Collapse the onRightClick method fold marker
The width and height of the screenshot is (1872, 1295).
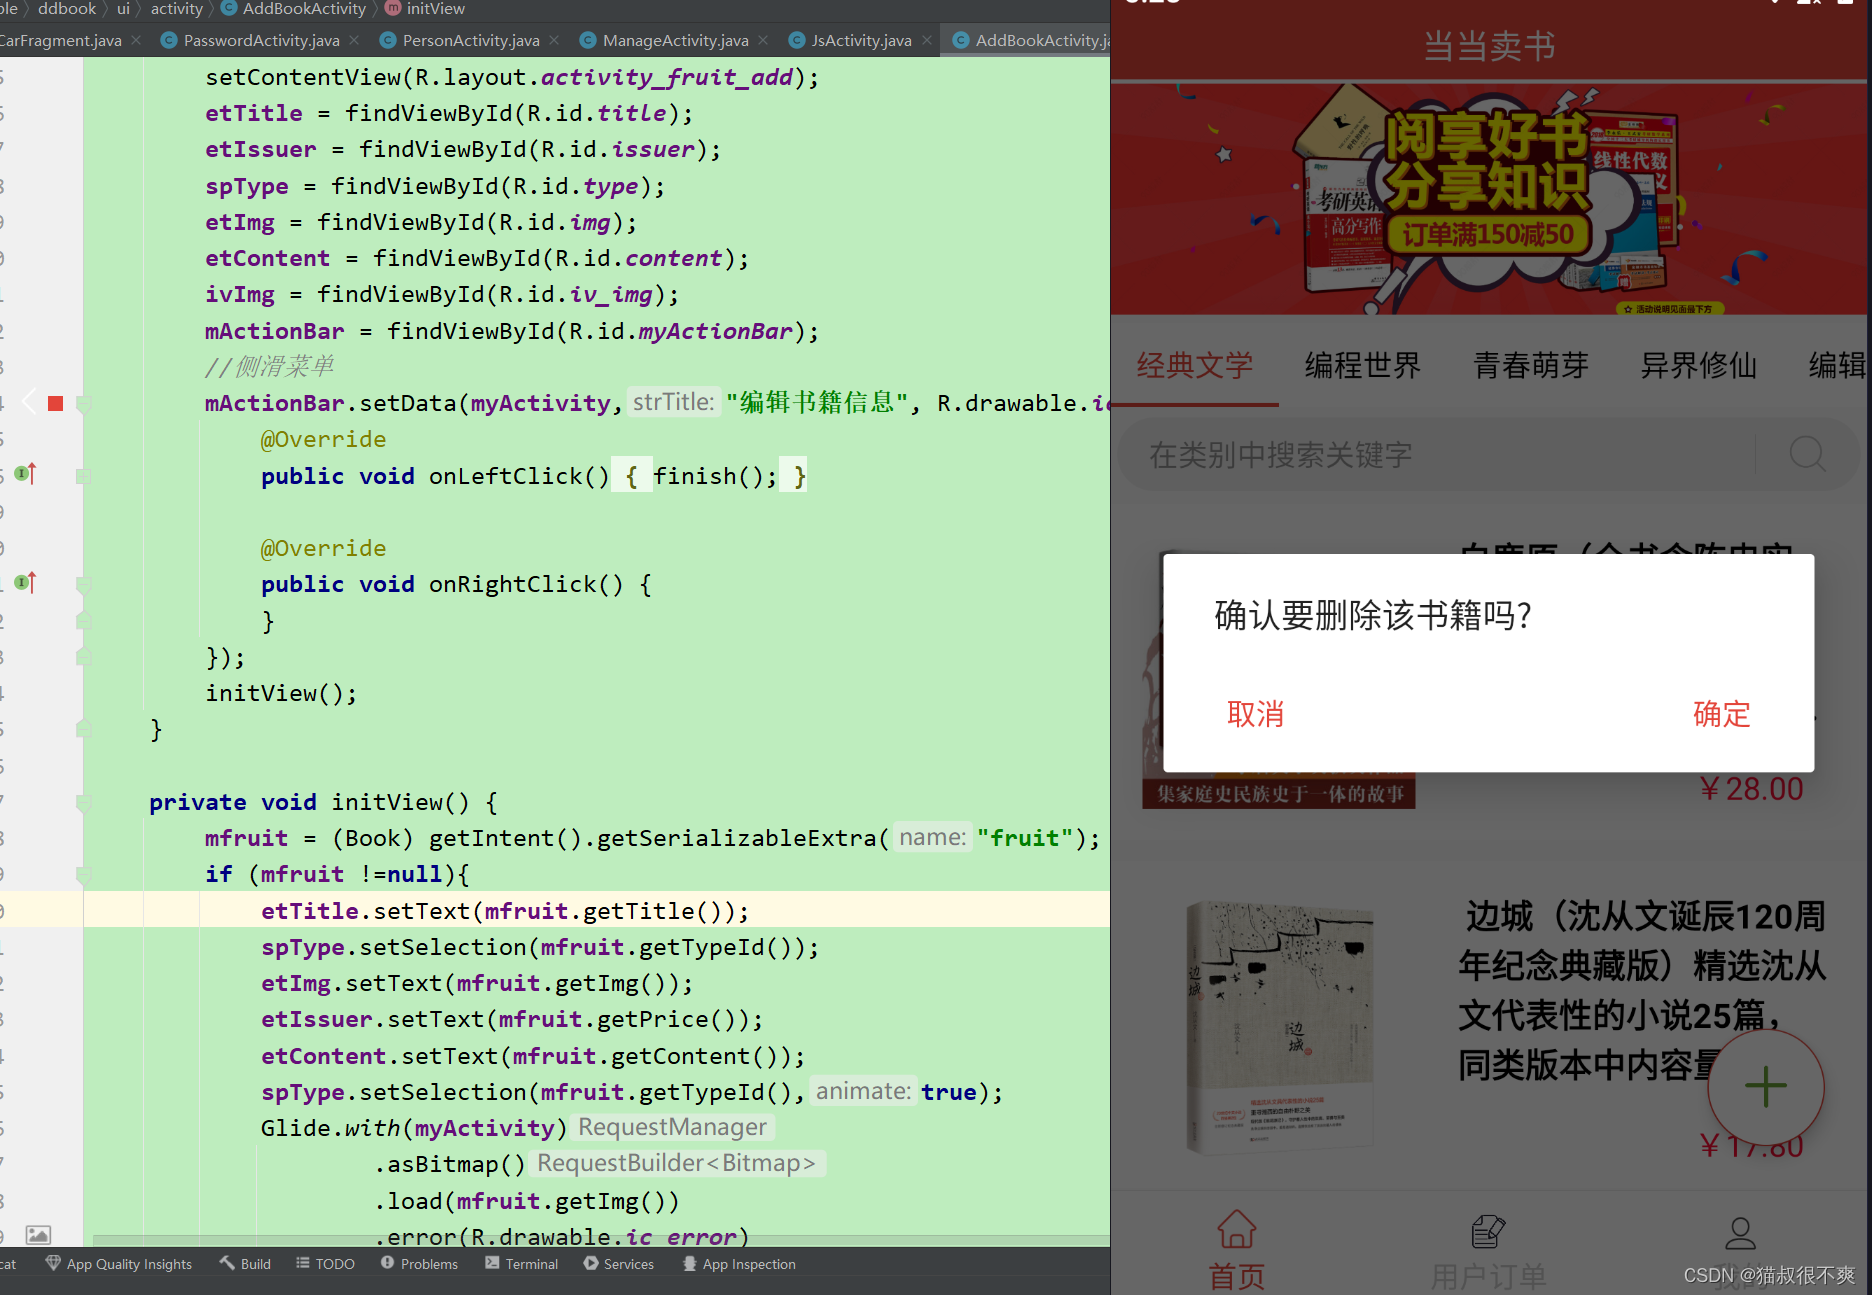84,585
